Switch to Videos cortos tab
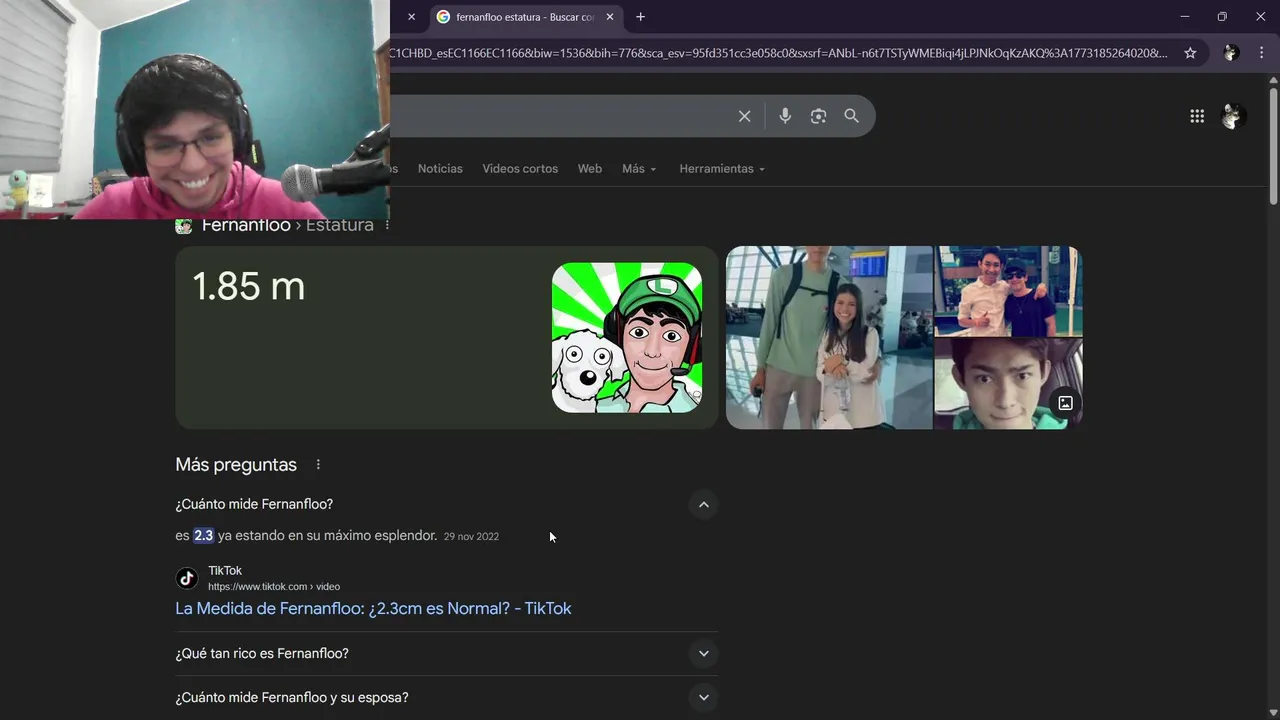Screen dimensions: 1280x720 pos(520,169)
